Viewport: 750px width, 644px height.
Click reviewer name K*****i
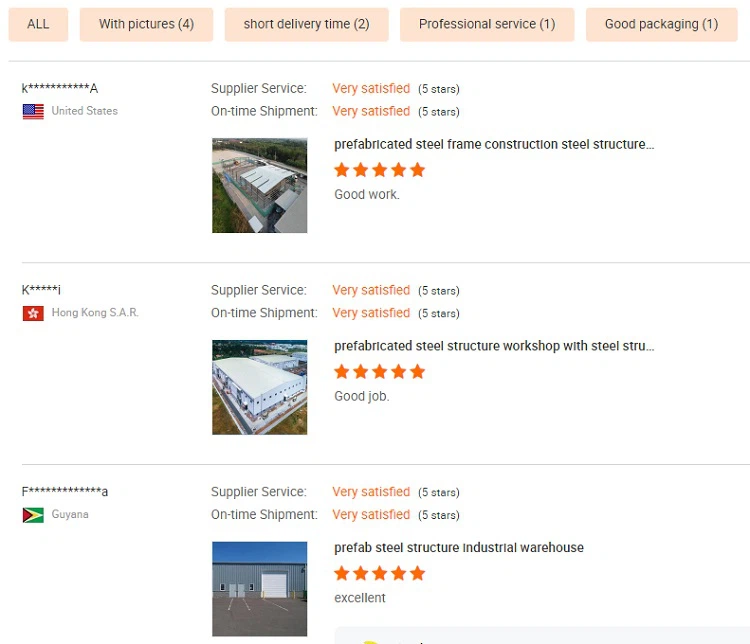click(42, 290)
